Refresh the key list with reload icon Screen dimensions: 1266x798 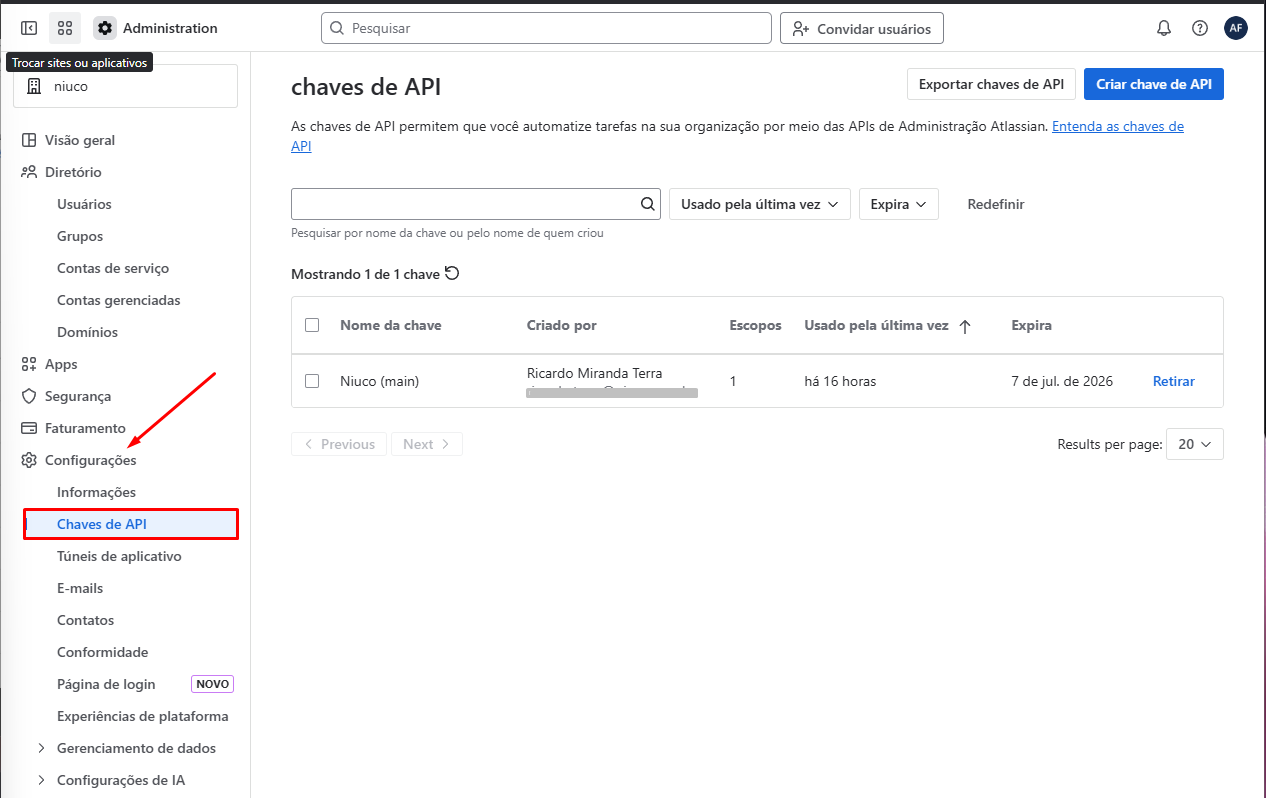452,273
